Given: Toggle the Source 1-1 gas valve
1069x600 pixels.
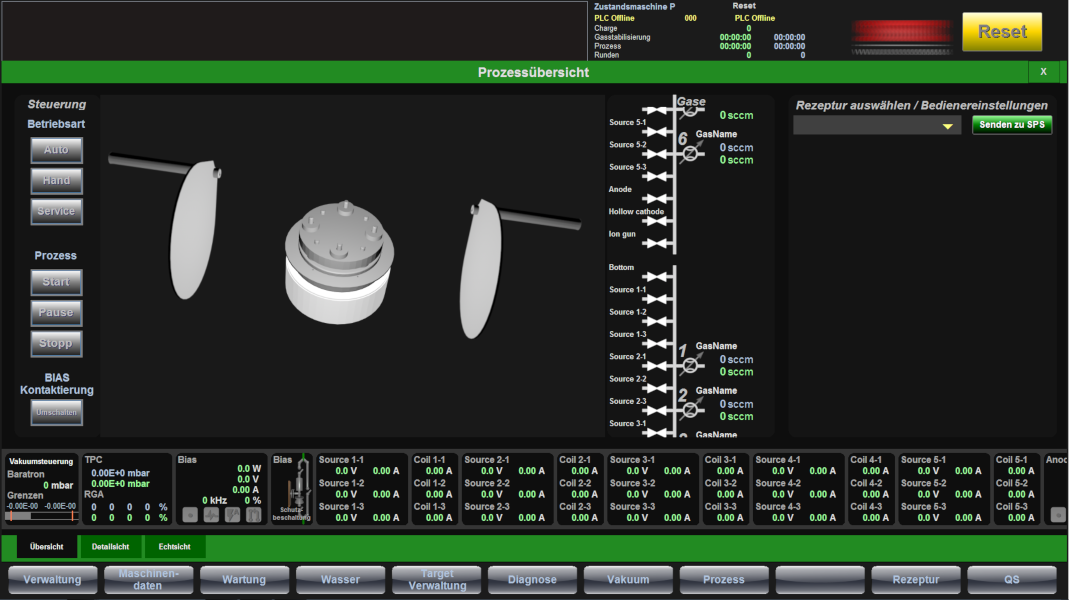Looking at the screenshot, I should point(655,297).
